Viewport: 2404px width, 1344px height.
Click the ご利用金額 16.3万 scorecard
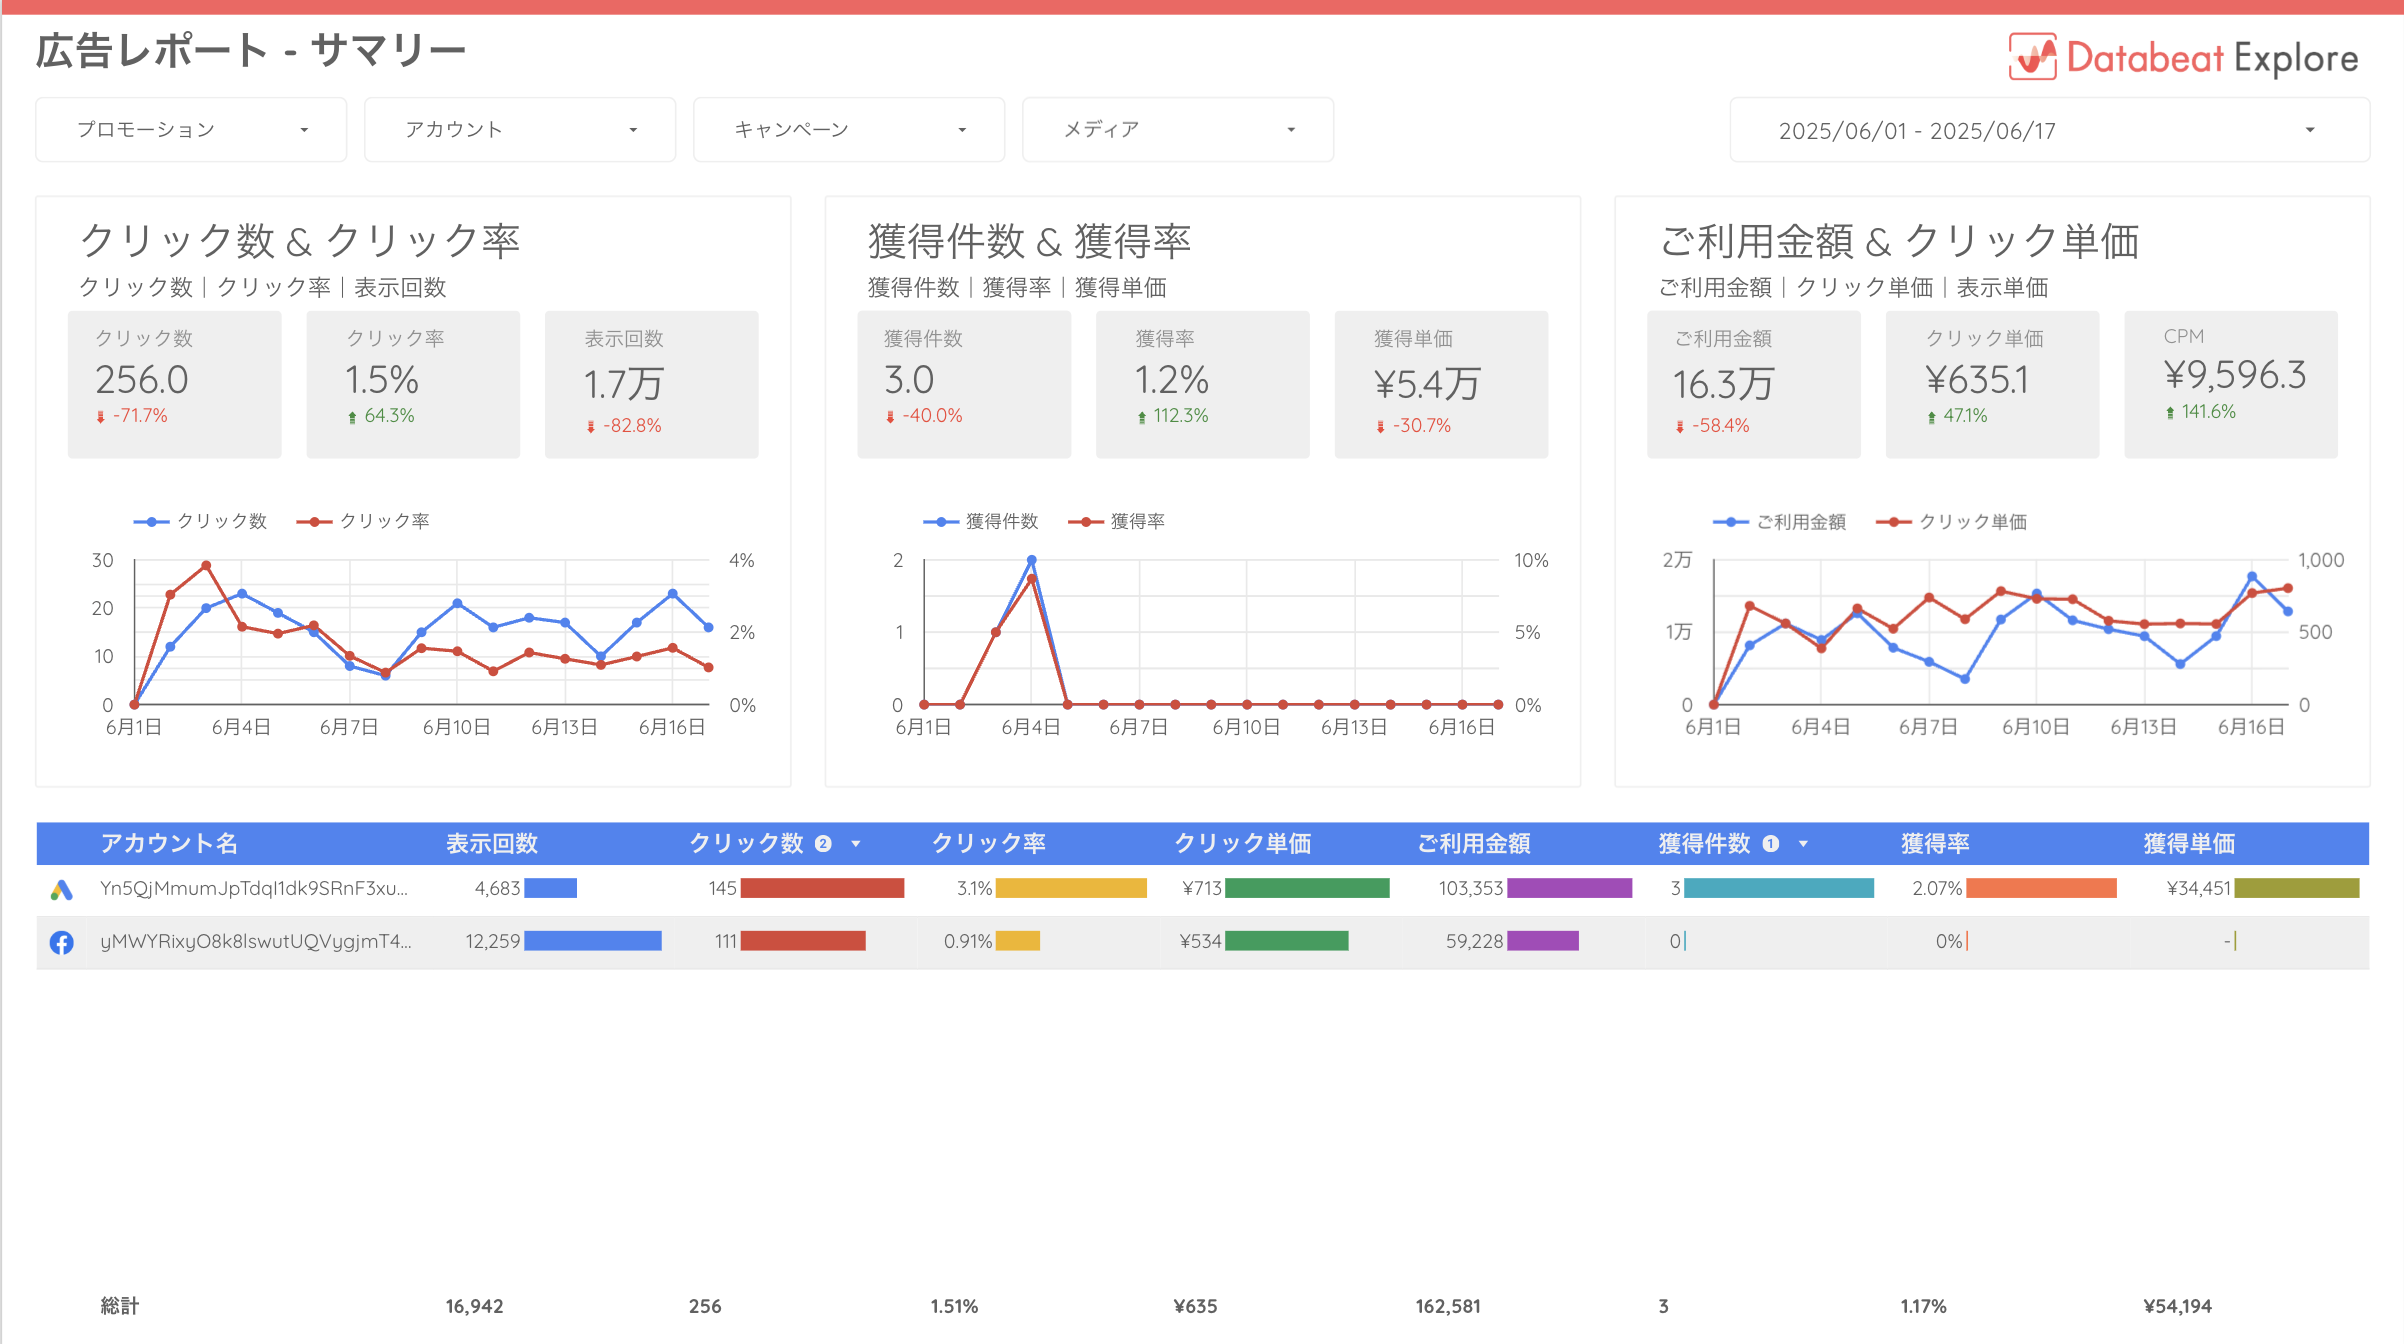[x=1754, y=385]
